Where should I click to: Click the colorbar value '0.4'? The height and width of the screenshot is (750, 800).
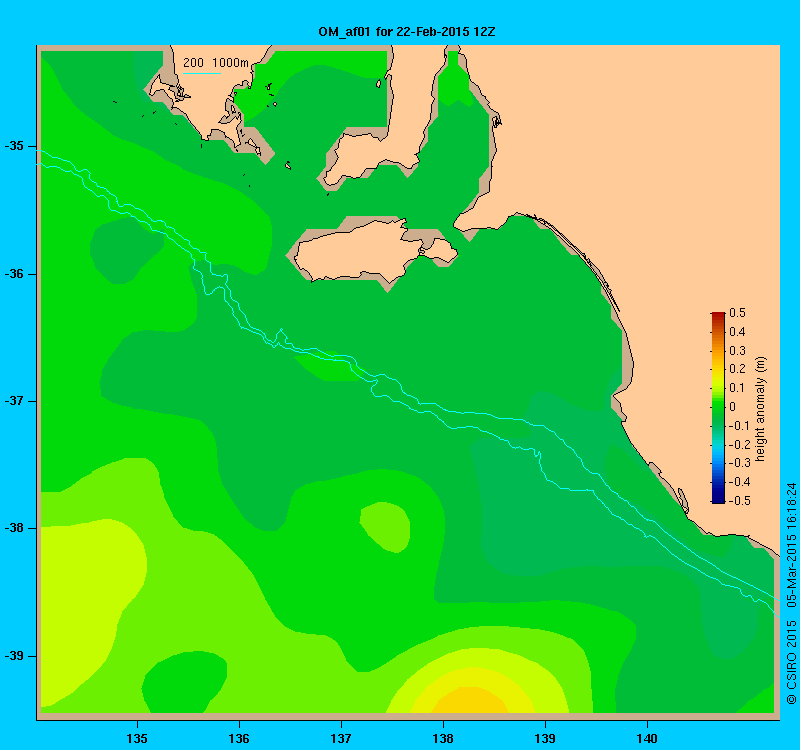(737, 332)
